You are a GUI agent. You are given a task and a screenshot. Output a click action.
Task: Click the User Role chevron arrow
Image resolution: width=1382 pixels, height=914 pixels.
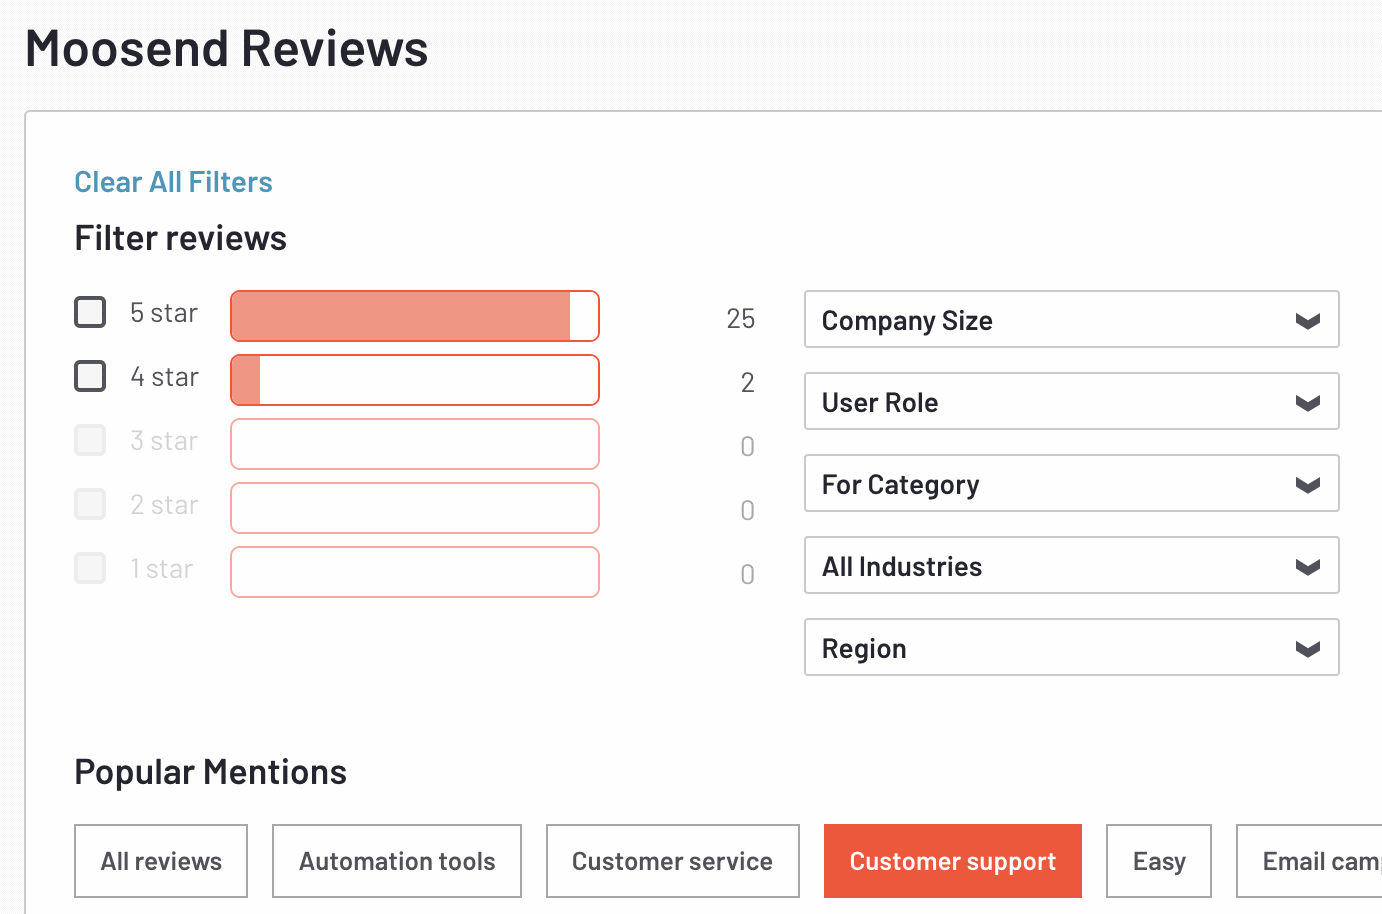(x=1307, y=402)
